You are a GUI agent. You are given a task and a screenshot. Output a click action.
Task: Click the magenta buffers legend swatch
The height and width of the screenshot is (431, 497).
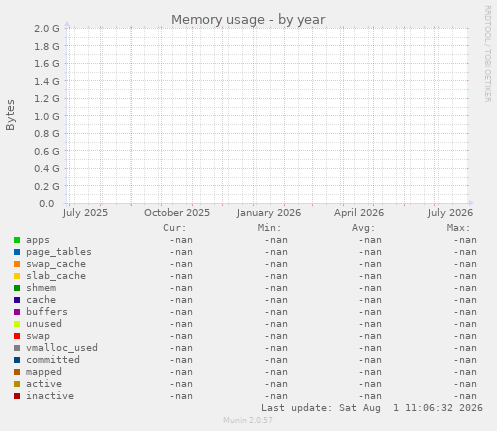click(x=17, y=312)
